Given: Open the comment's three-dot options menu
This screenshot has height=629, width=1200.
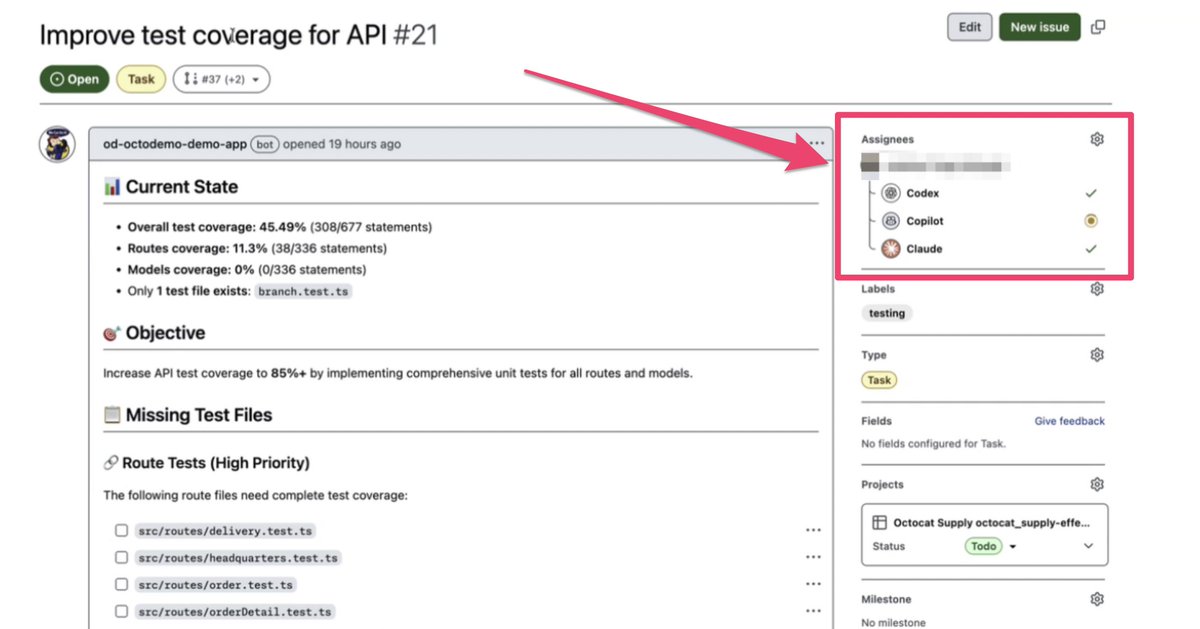Looking at the screenshot, I should click(818, 144).
